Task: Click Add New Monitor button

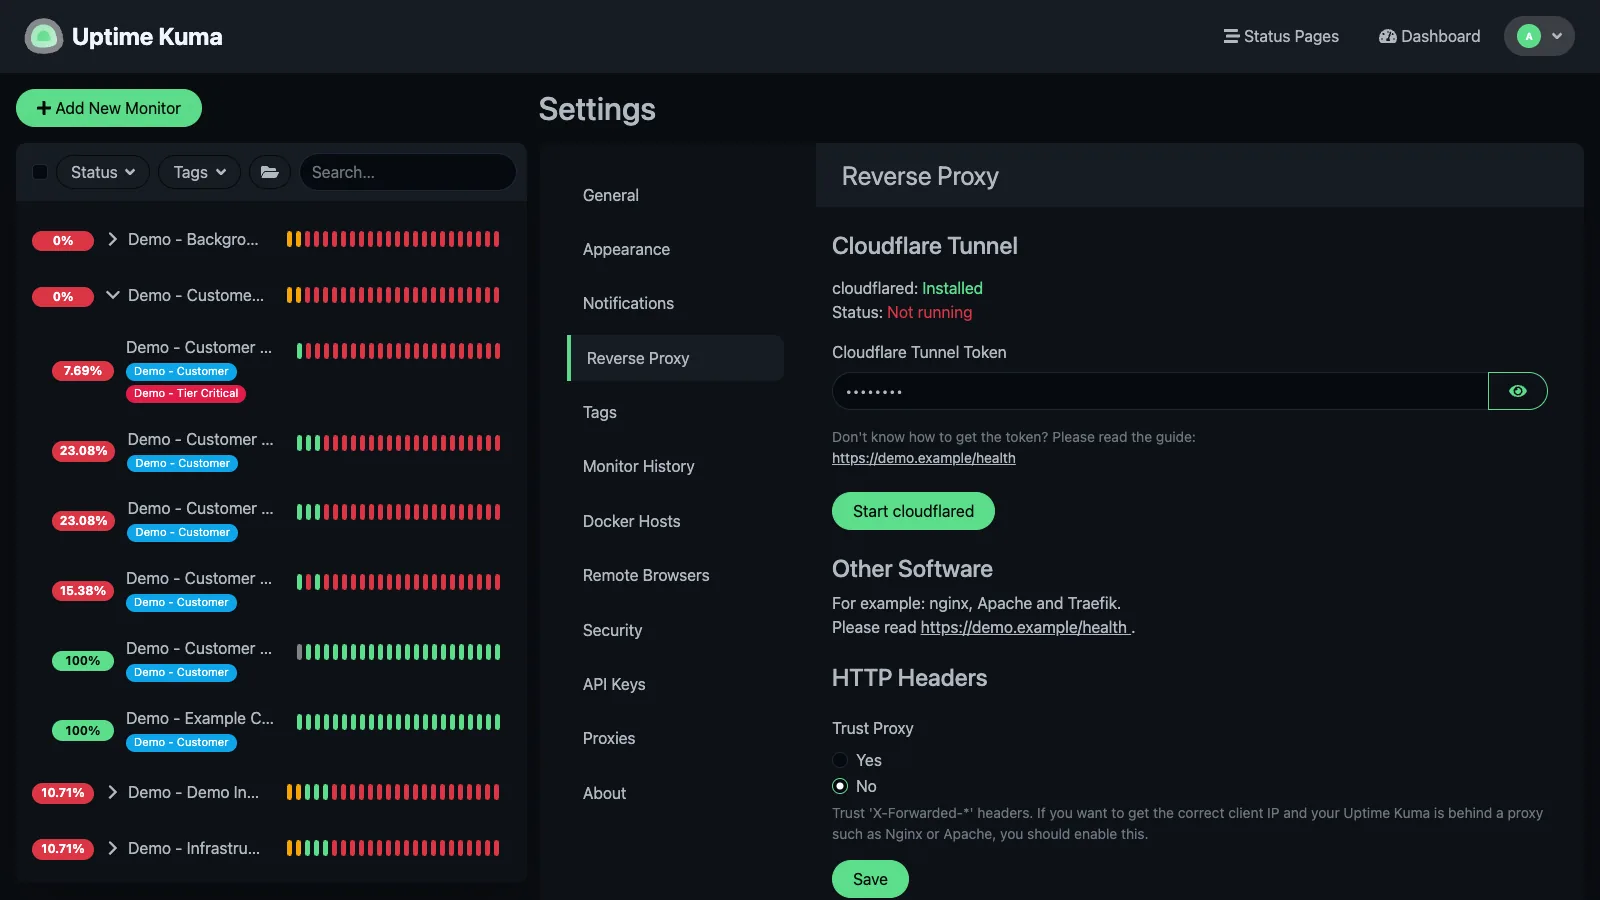Action: tap(109, 108)
